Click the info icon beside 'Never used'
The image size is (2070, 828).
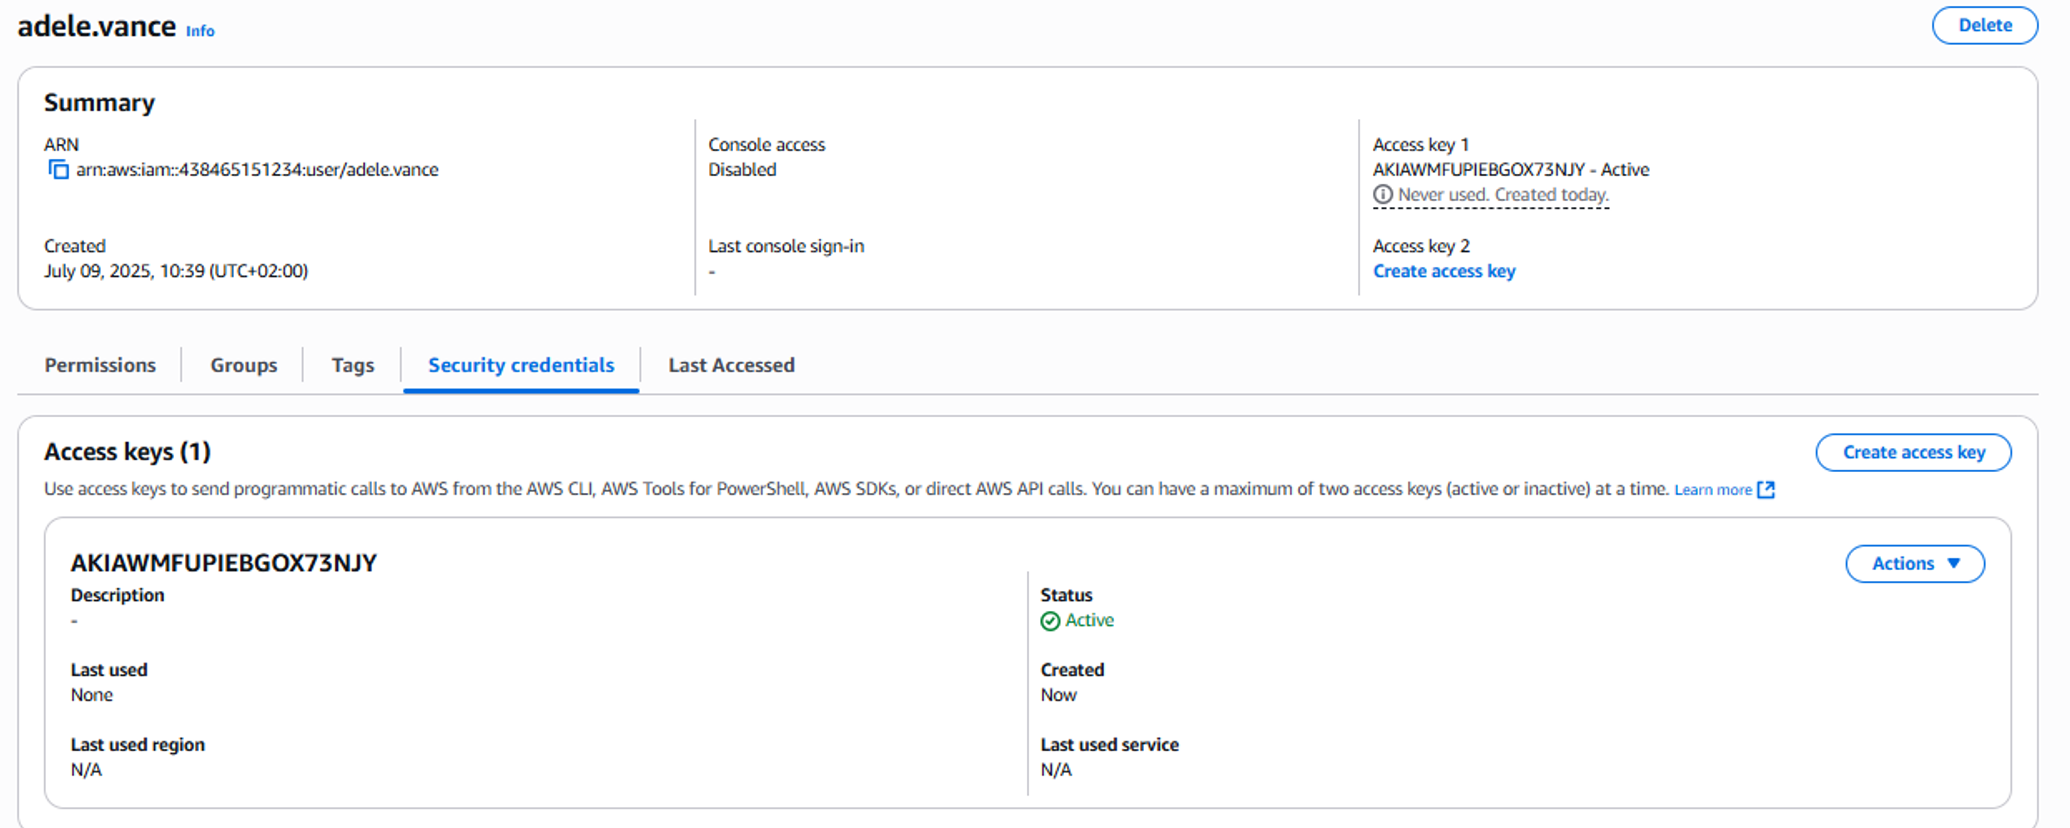(x=1382, y=195)
